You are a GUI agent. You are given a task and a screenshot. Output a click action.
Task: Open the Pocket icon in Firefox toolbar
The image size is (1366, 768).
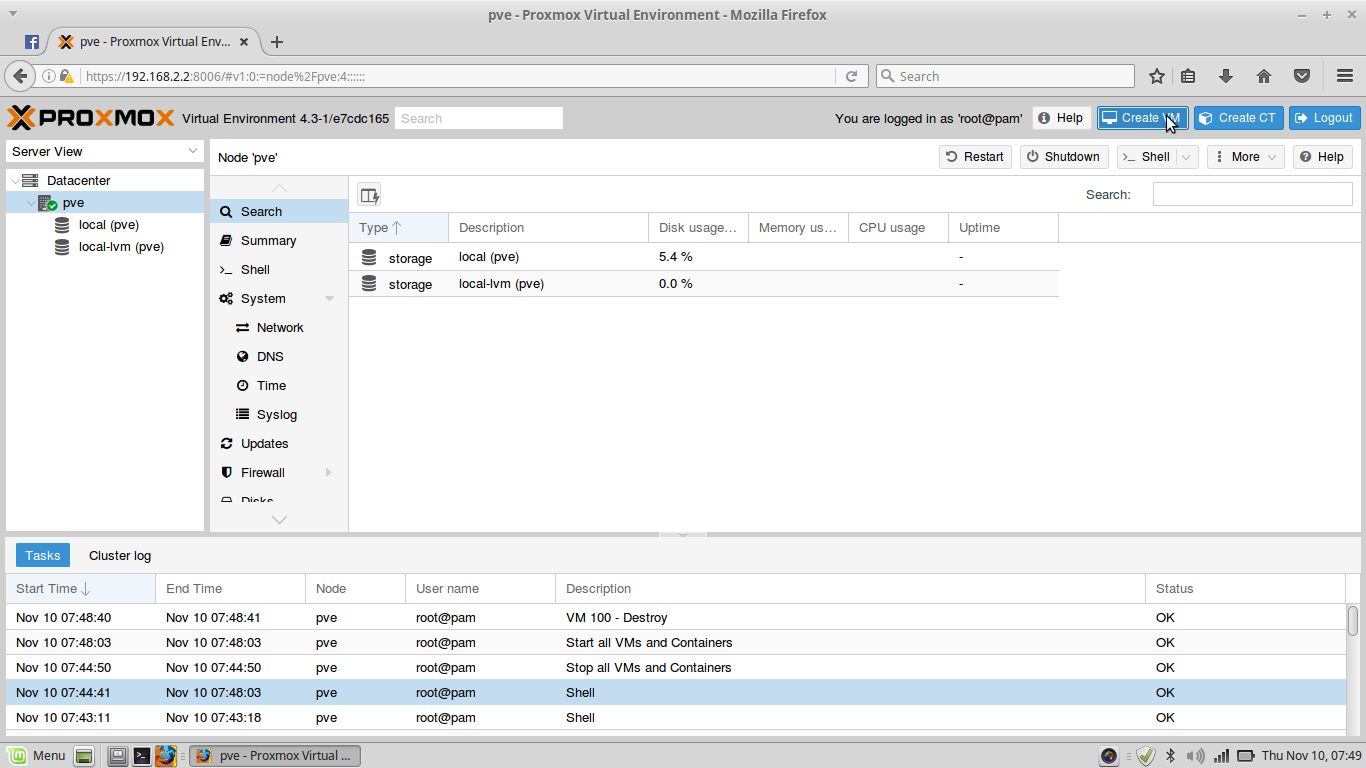click(1302, 76)
